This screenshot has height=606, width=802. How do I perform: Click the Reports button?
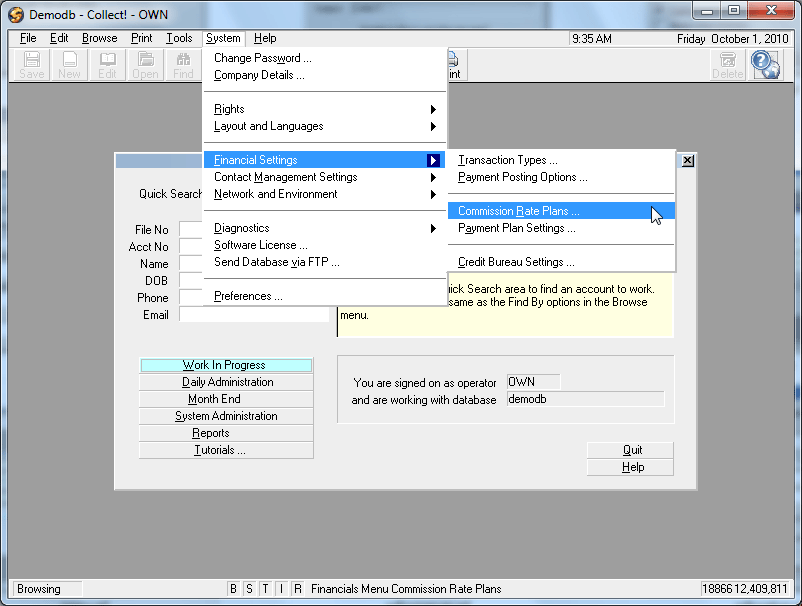point(226,433)
